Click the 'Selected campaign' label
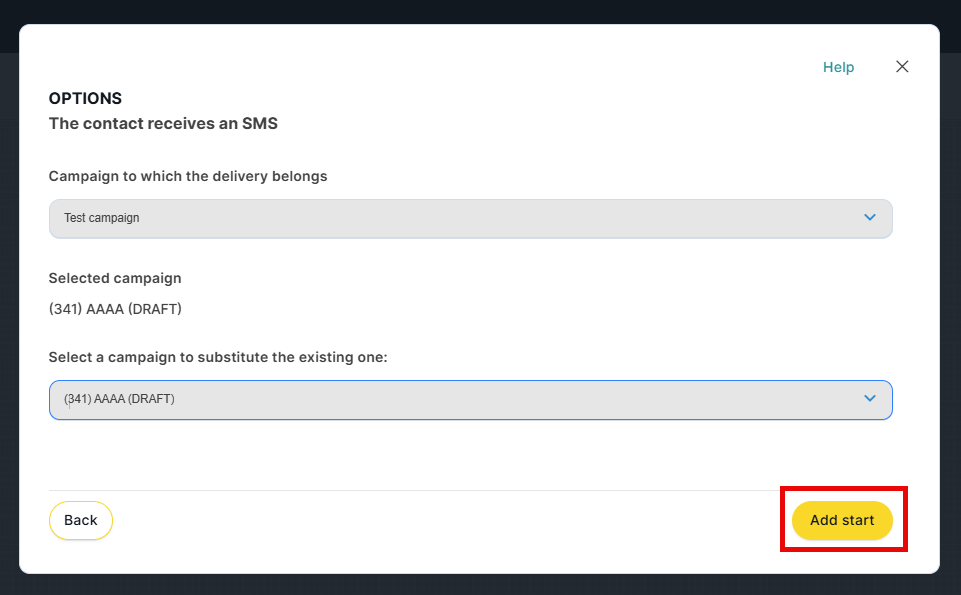 pos(115,278)
